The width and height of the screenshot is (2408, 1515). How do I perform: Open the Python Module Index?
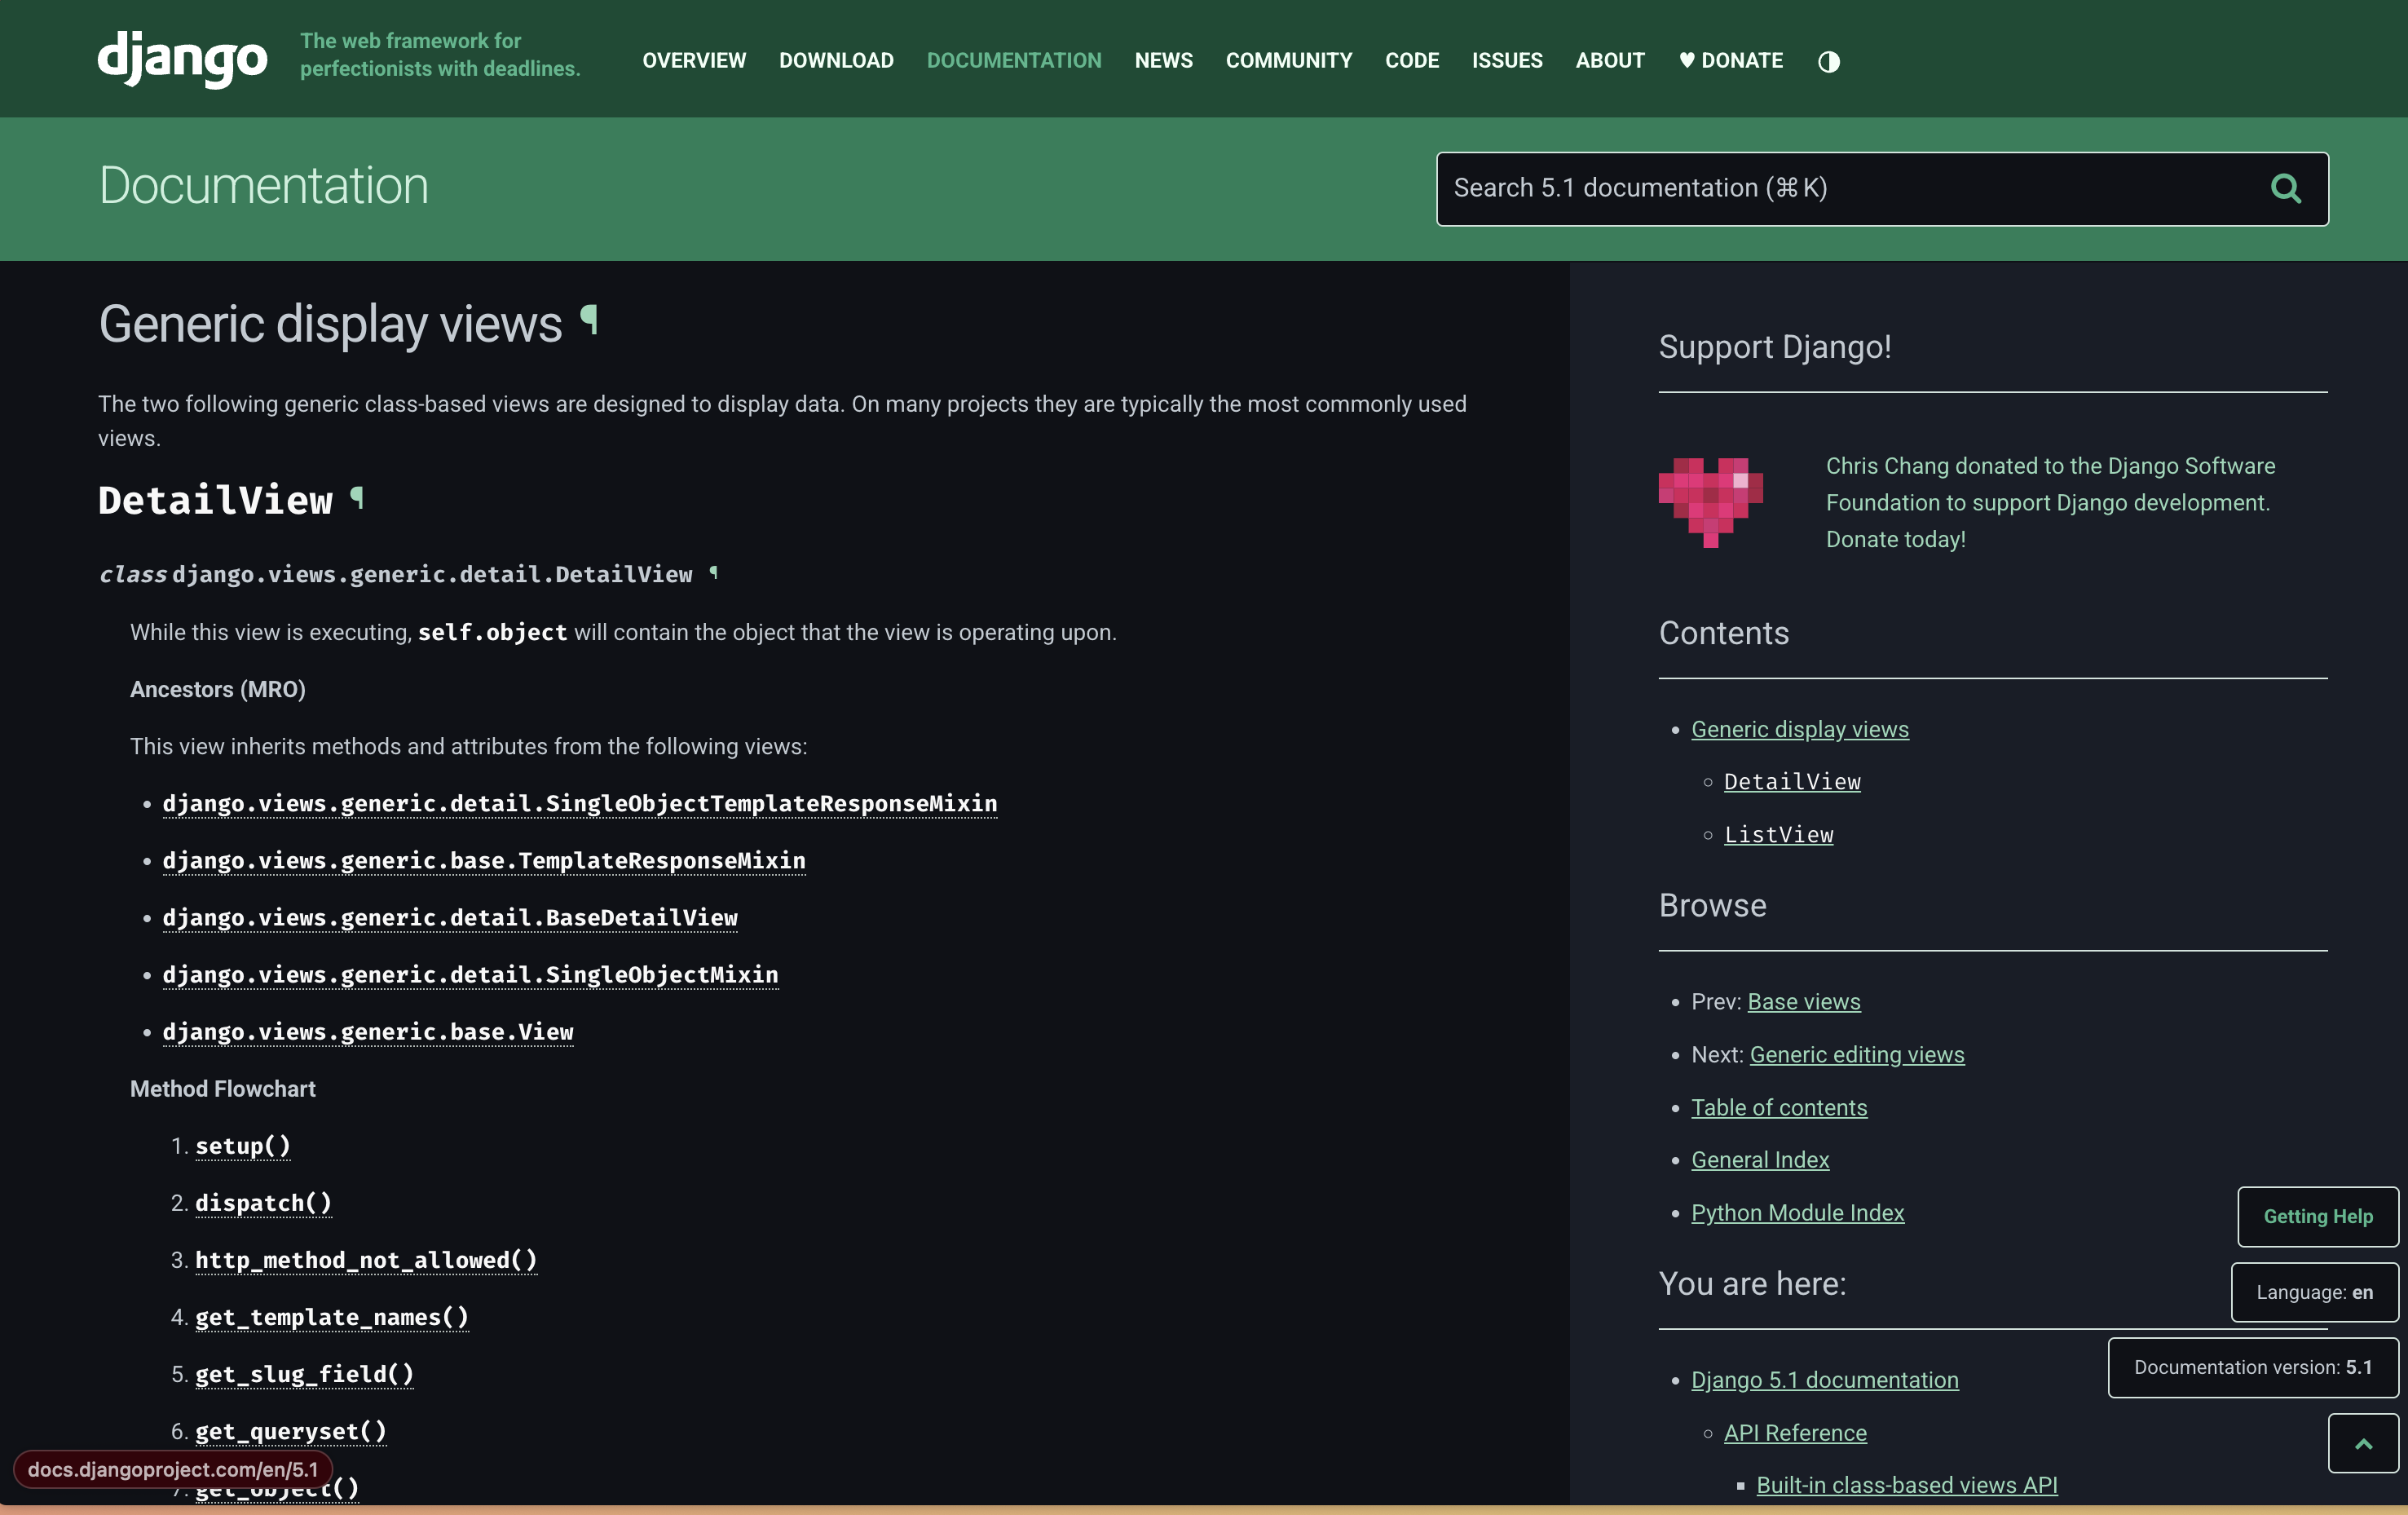pos(1797,1212)
